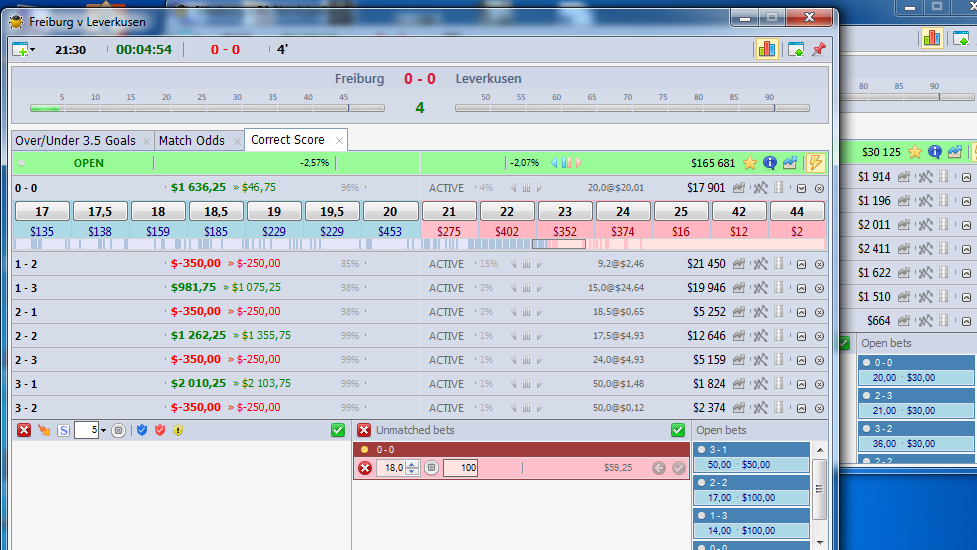The height and width of the screenshot is (550, 977).
Task: Expand the 1-3 selection row
Action: pos(801,288)
